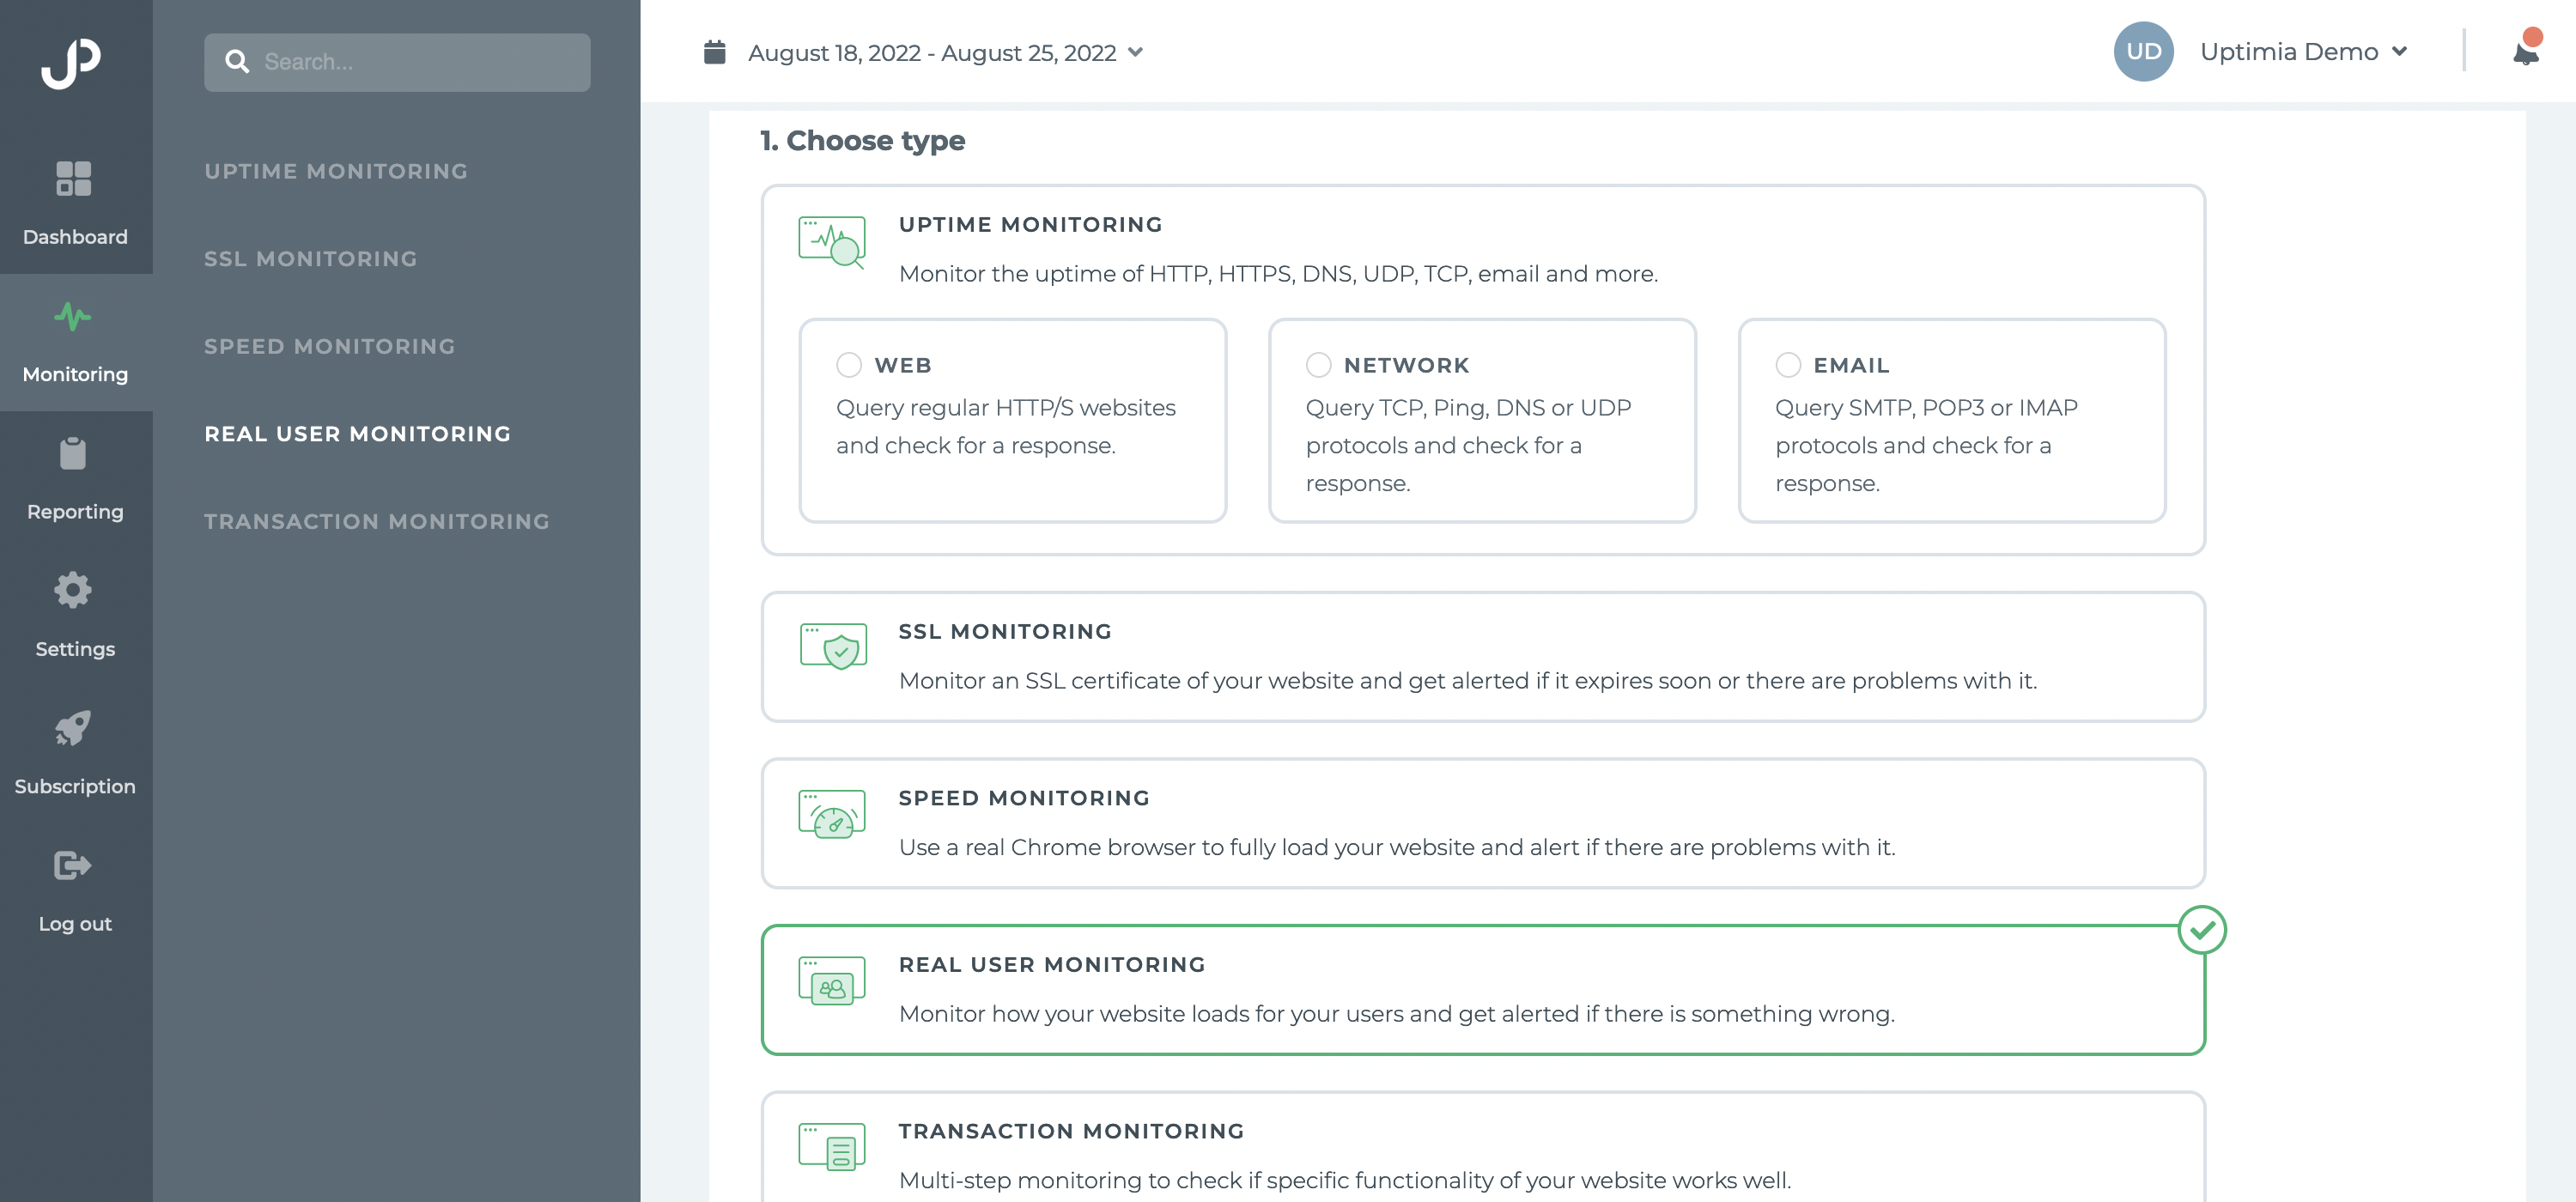The height and width of the screenshot is (1202, 2576).
Task: Expand the Uptimia Demo account chevron
Action: pos(2399,52)
